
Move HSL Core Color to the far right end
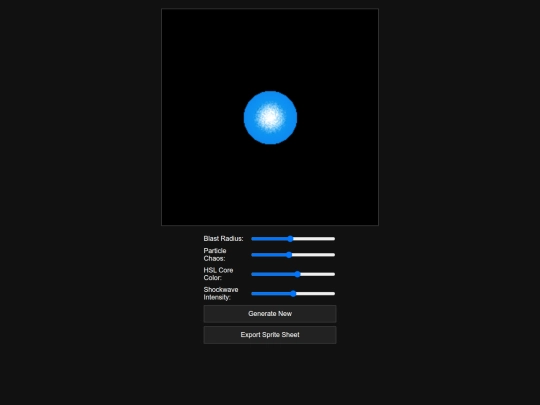coord(334,274)
